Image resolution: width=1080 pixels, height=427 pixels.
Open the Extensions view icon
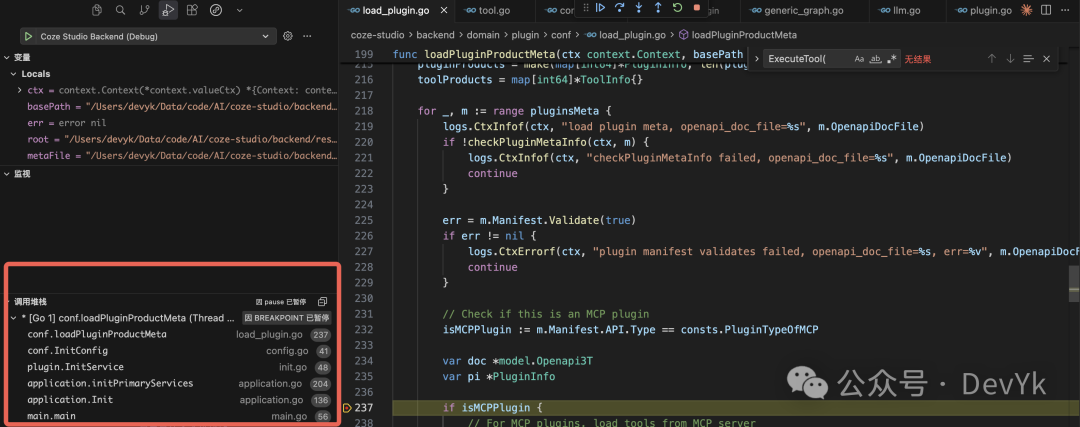[192, 10]
